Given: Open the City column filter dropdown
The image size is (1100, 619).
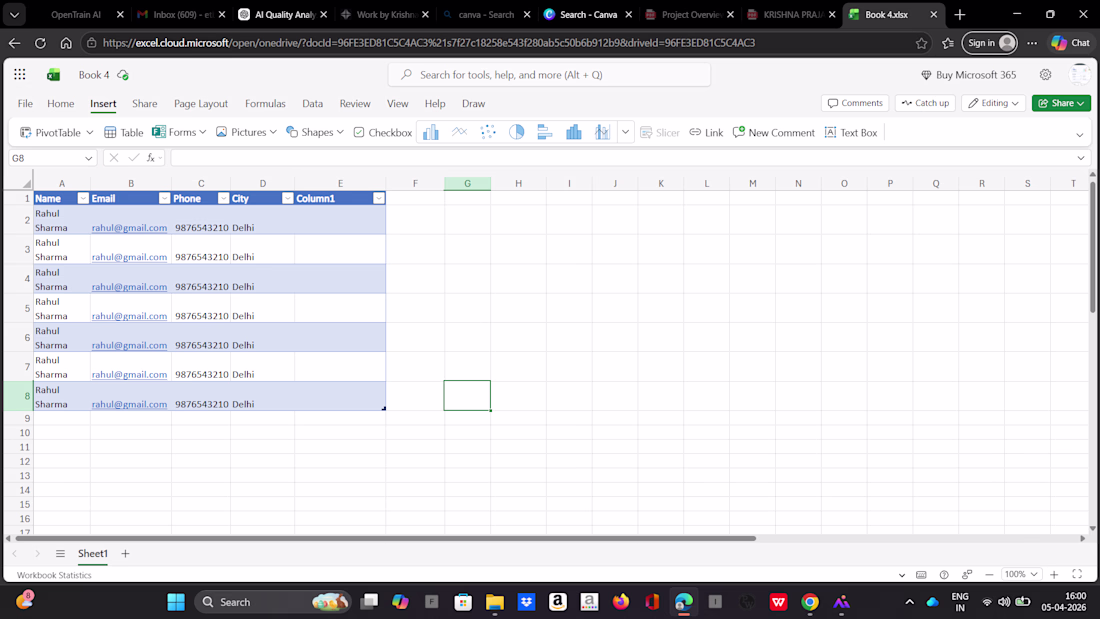Looking at the screenshot, I should point(287,199).
